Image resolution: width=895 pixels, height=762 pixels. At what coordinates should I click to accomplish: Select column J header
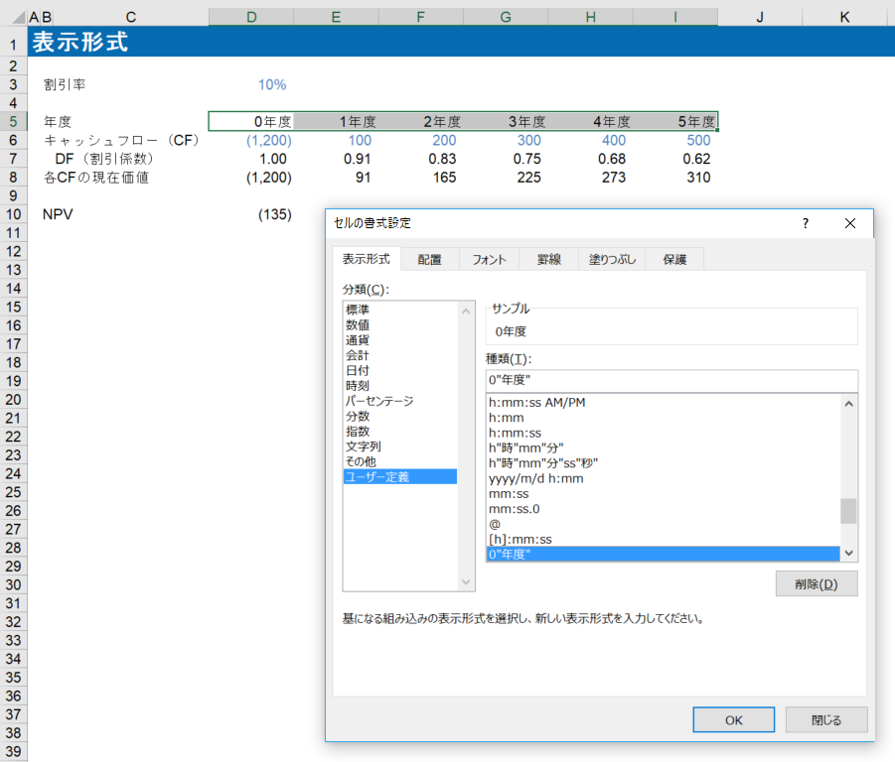pos(760,17)
